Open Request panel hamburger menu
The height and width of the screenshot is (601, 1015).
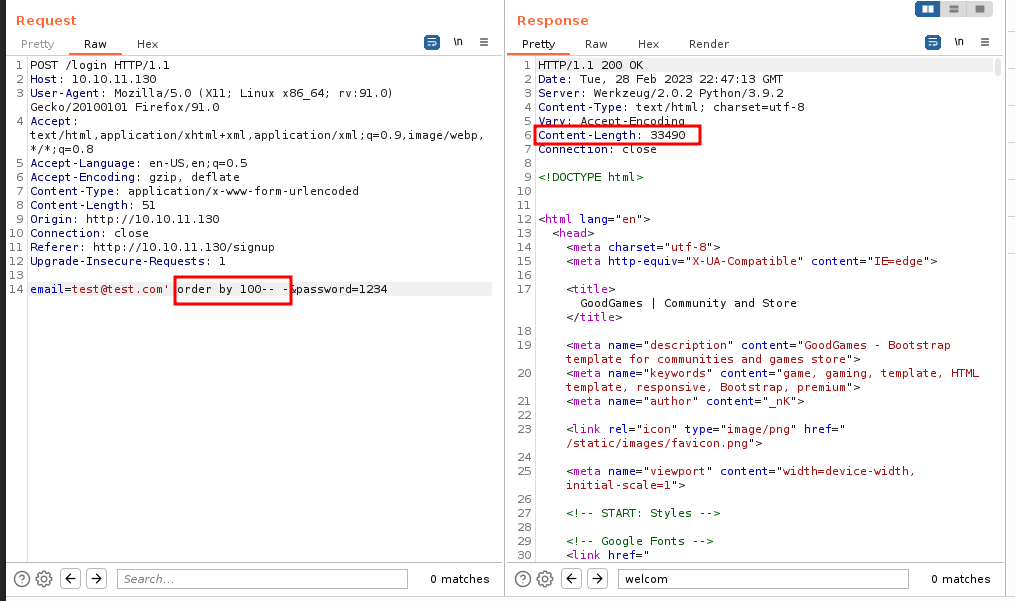(x=484, y=42)
